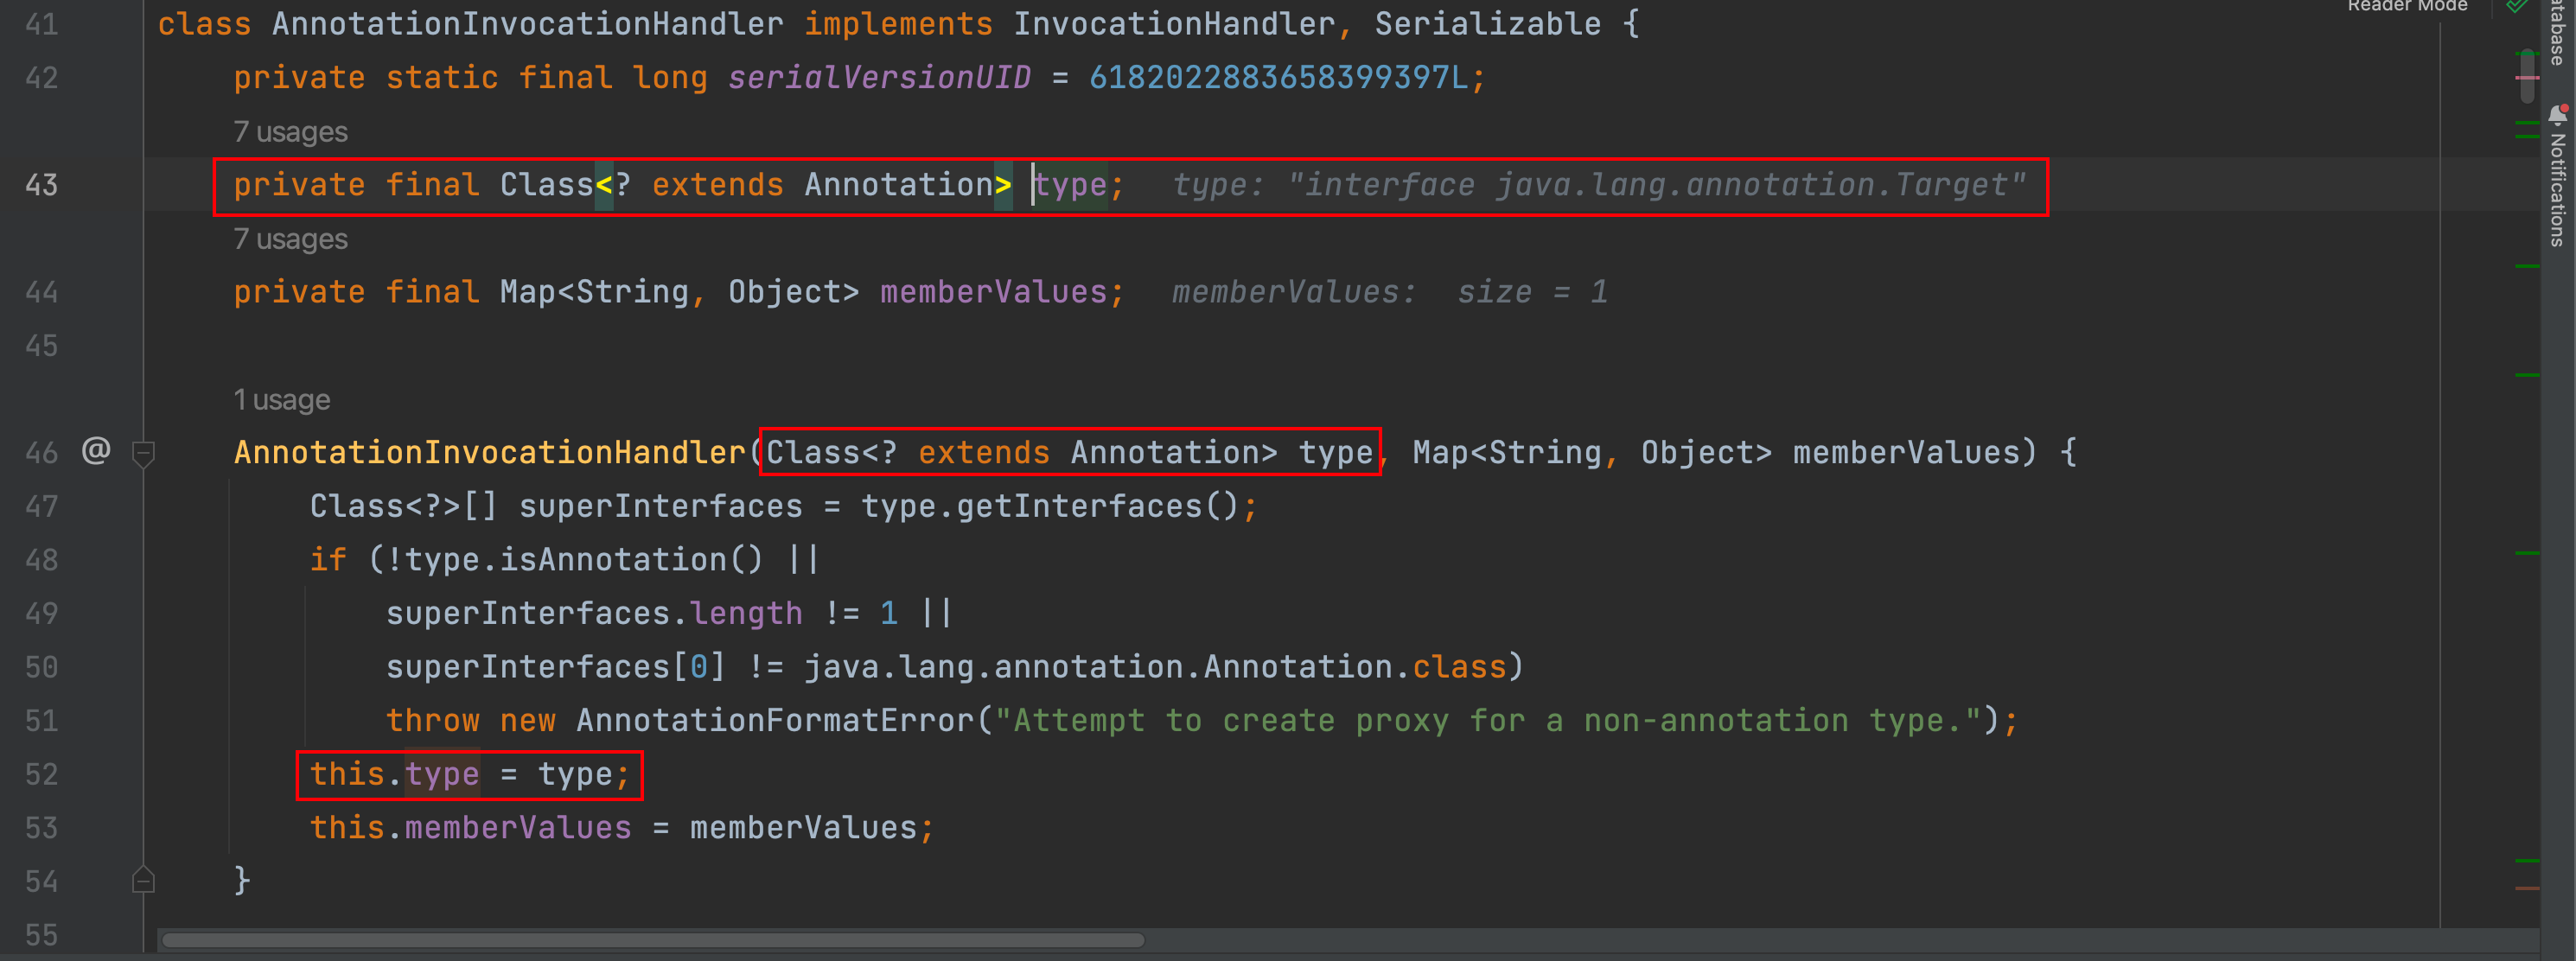Screen dimensions: 2576x961
Task: Click 'Serializable' on line 41
Action: click(1488, 24)
